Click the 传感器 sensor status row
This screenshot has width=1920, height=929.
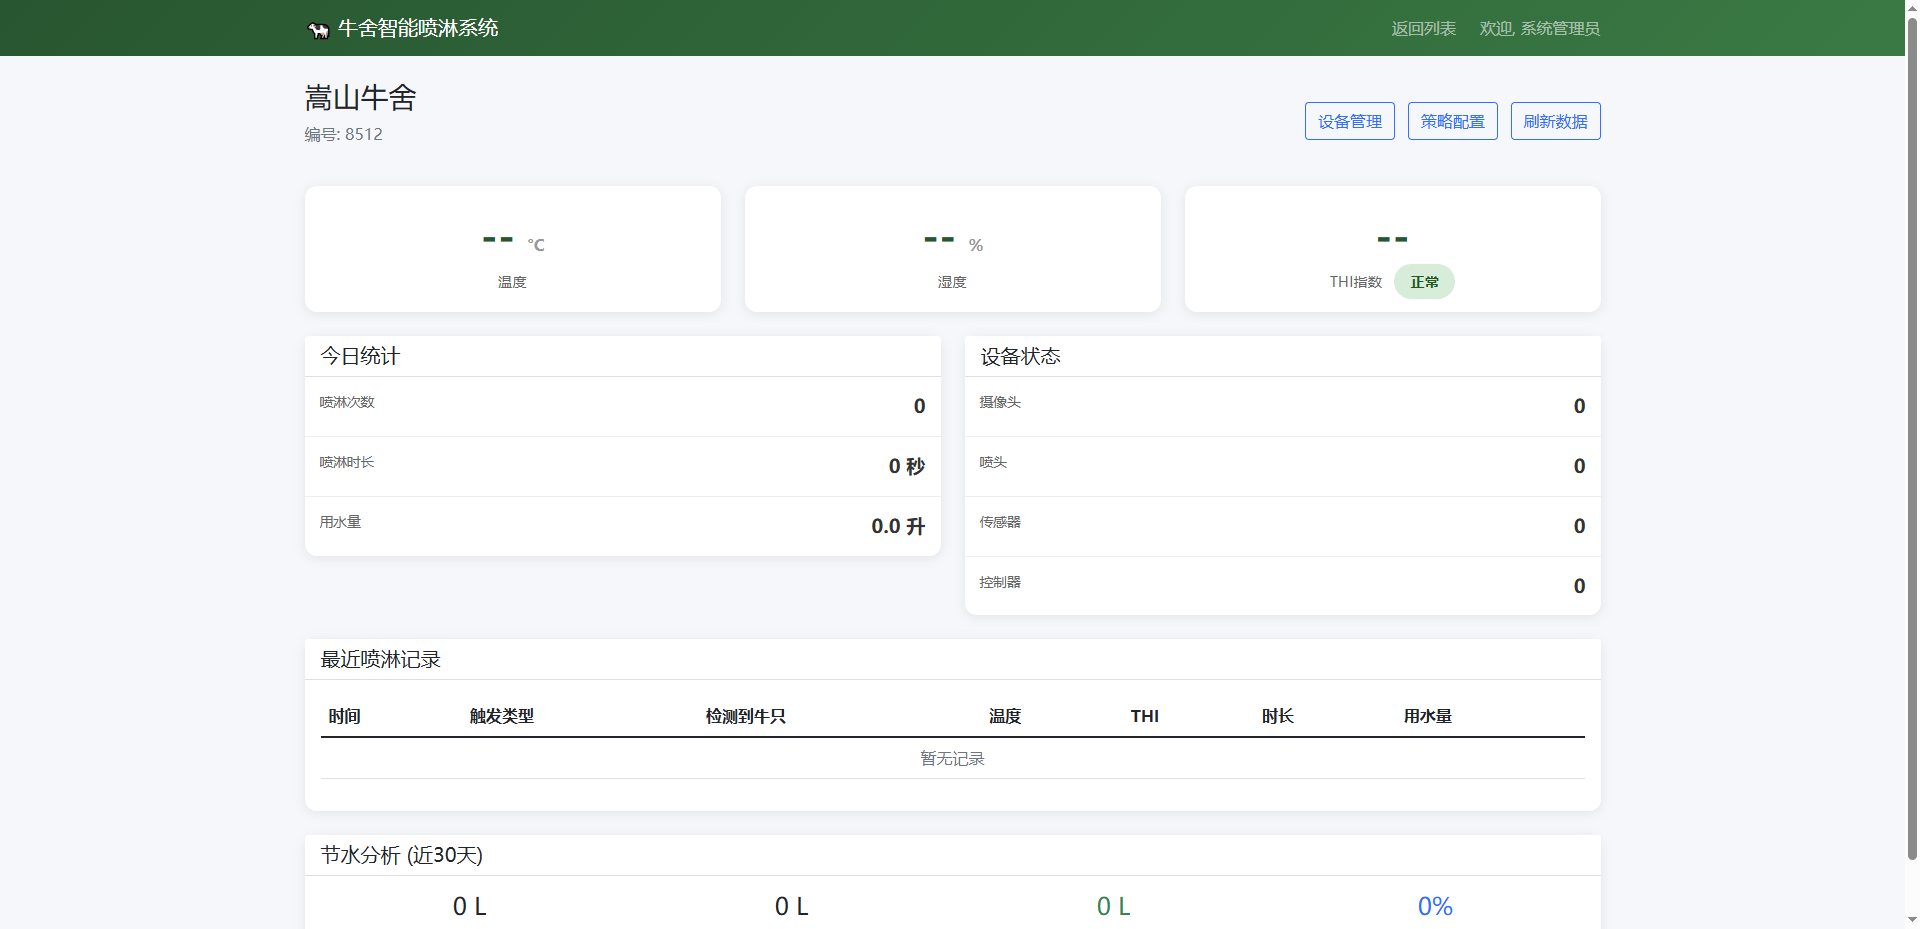click(x=1282, y=526)
